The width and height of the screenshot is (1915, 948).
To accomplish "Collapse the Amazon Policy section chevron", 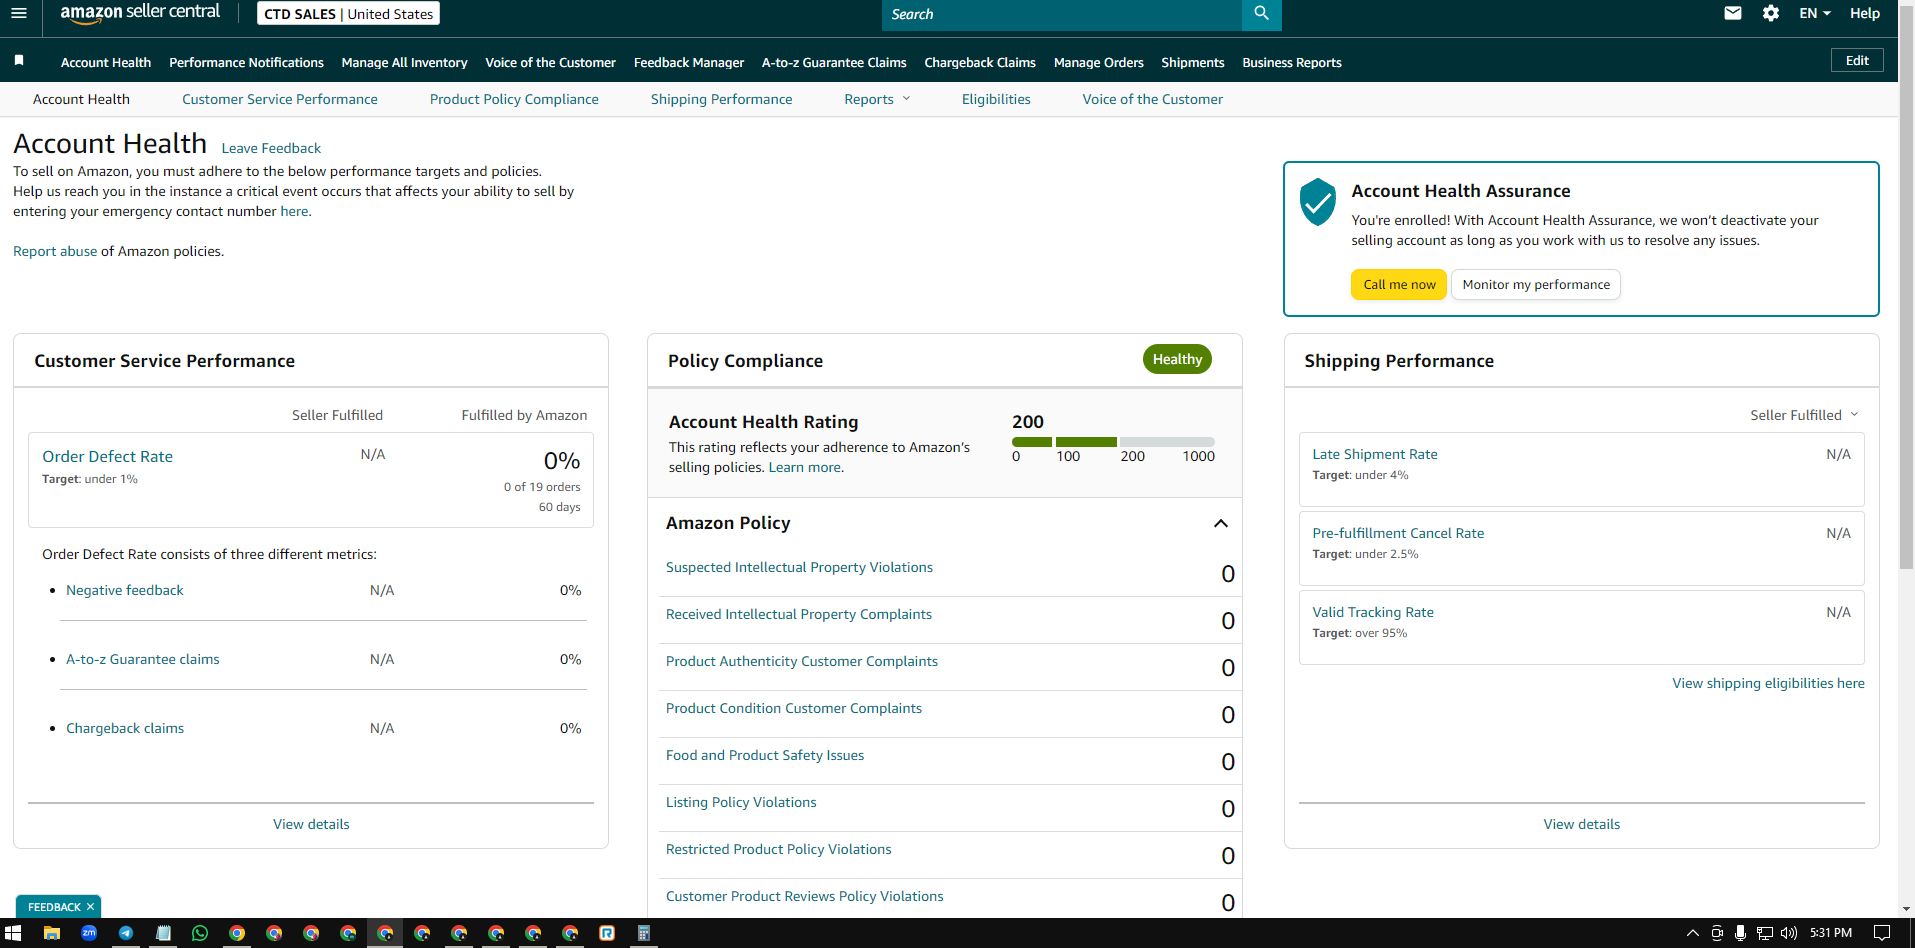I will click(x=1221, y=523).
